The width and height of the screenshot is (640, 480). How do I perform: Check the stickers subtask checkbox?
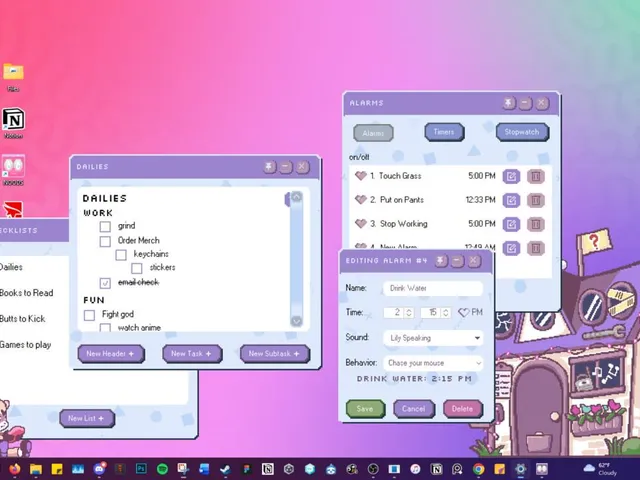click(x=137, y=268)
